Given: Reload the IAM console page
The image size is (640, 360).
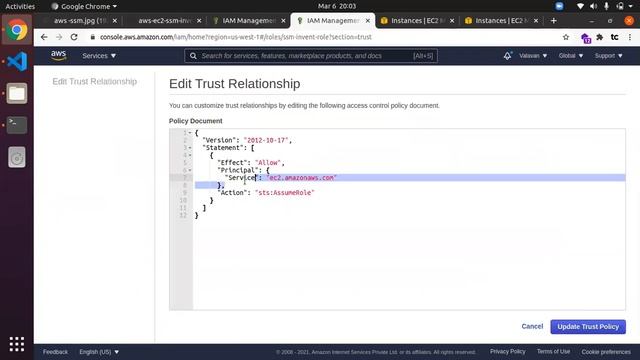Looking at the screenshot, I should 74,37.
